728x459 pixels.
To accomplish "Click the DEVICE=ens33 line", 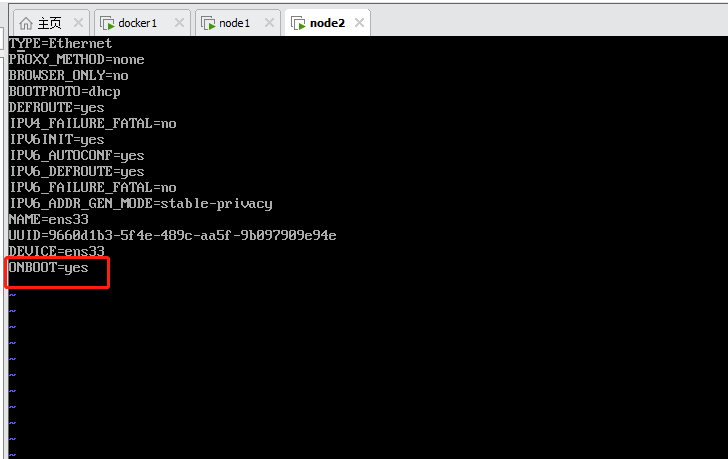I will 57,252.
